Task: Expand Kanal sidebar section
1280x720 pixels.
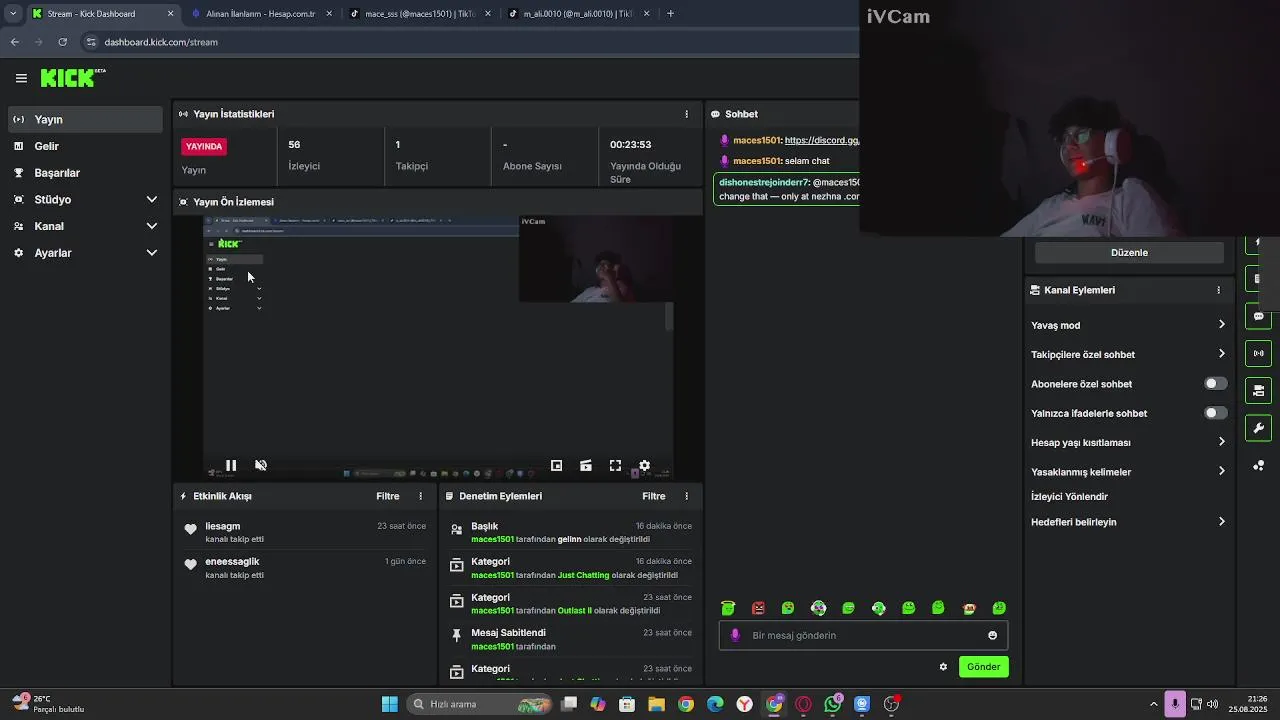Action: (152, 226)
